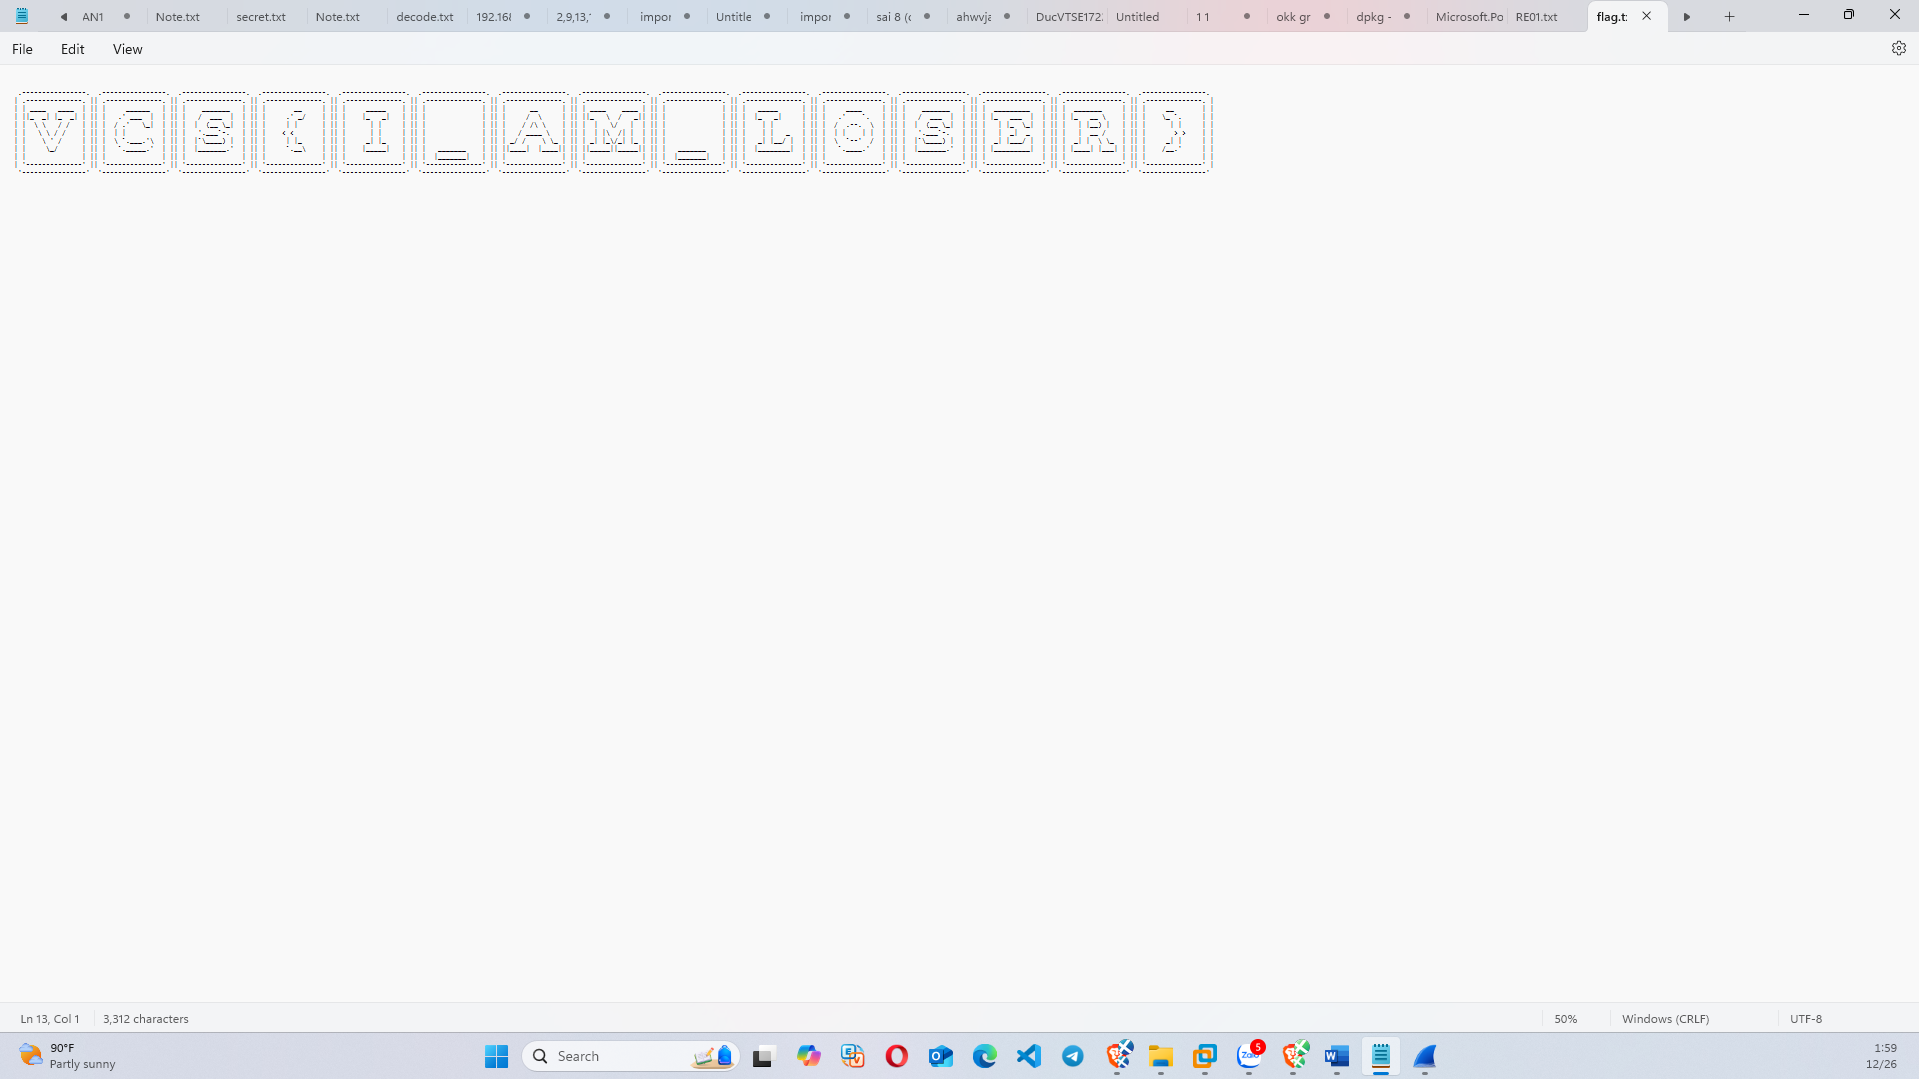Open Microsoft Edge from the taskbar
The image size is (1919, 1079).
(x=985, y=1055)
